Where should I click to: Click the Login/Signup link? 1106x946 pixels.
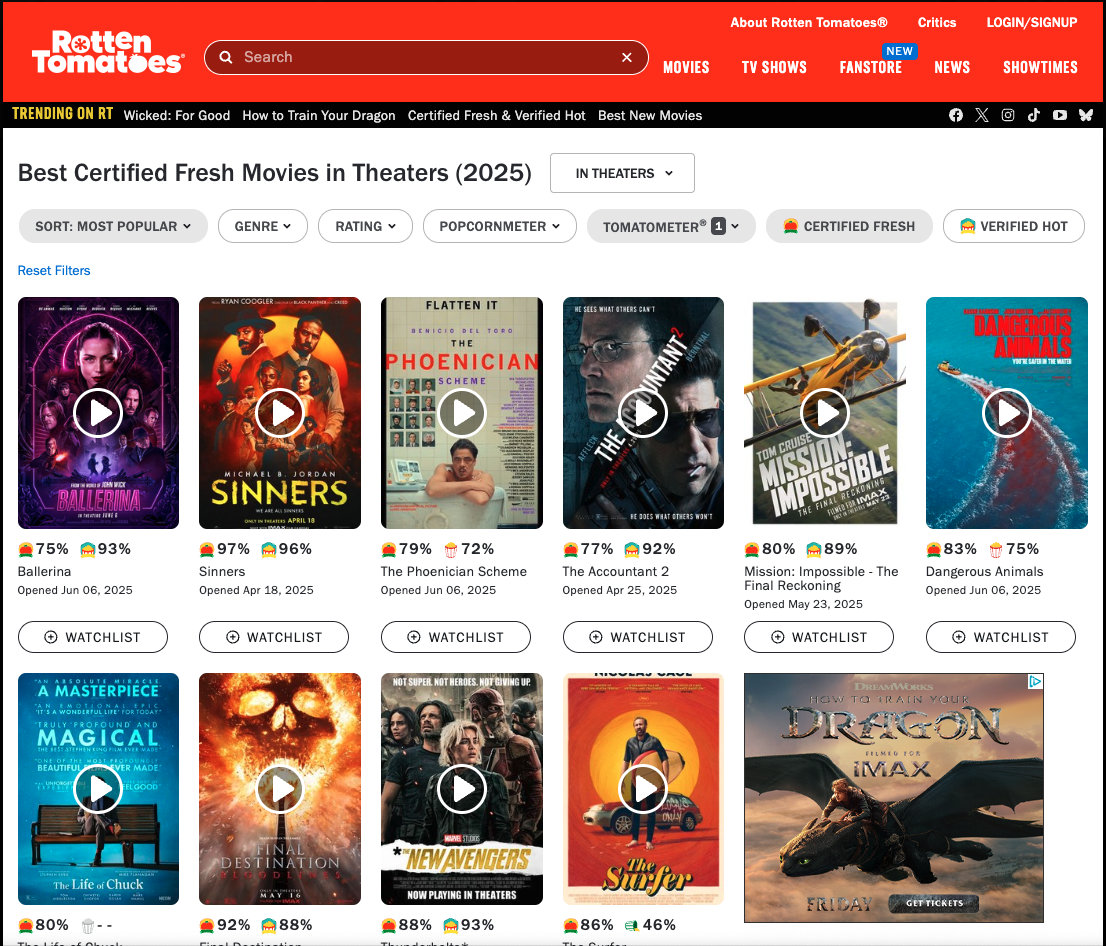(x=1031, y=23)
